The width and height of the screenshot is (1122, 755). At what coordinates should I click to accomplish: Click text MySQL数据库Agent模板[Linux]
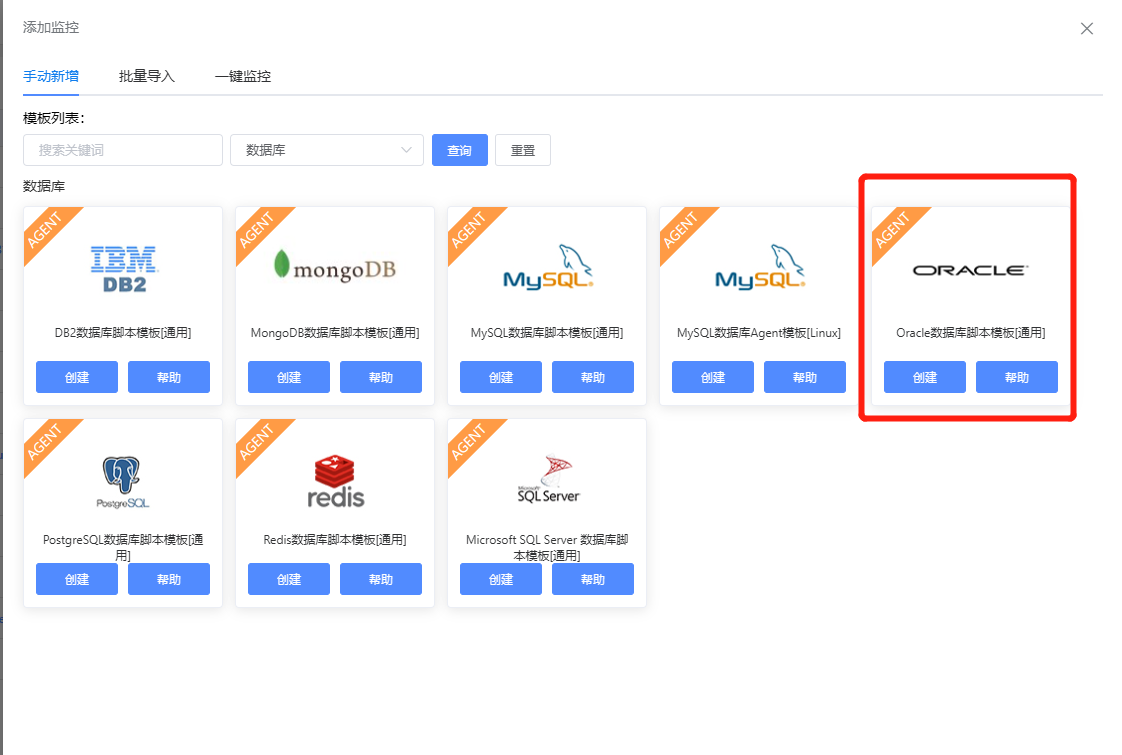[x=759, y=333]
